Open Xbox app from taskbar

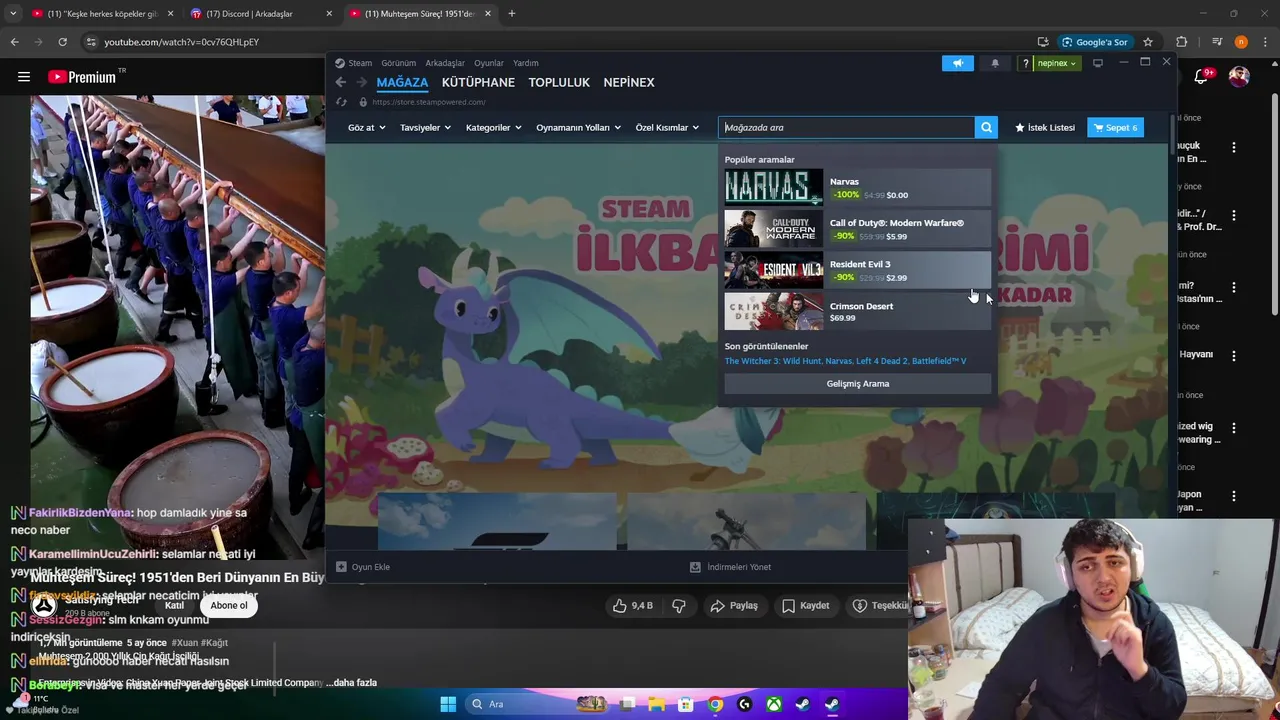click(x=774, y=704)
